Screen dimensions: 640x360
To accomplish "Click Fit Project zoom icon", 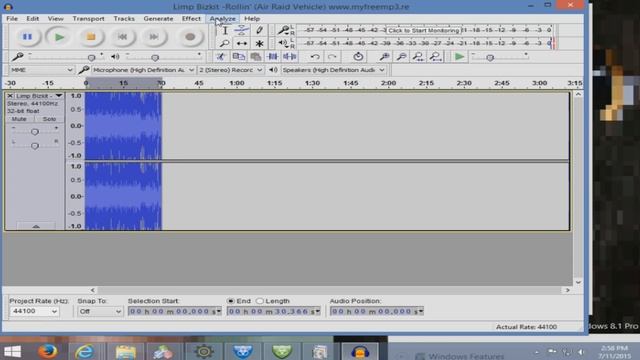I will coord(436,57).
